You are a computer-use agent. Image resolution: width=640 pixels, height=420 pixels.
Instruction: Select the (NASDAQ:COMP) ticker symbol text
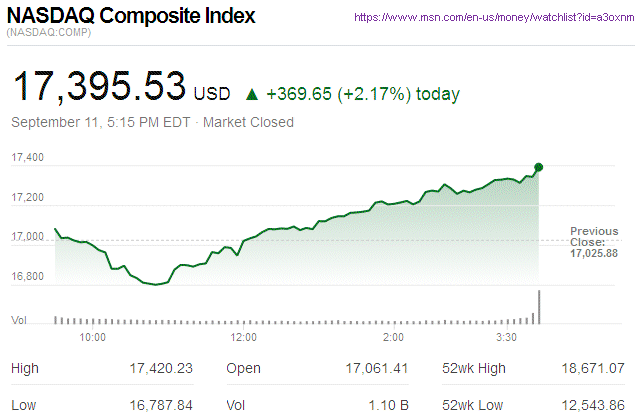point(47,35)
